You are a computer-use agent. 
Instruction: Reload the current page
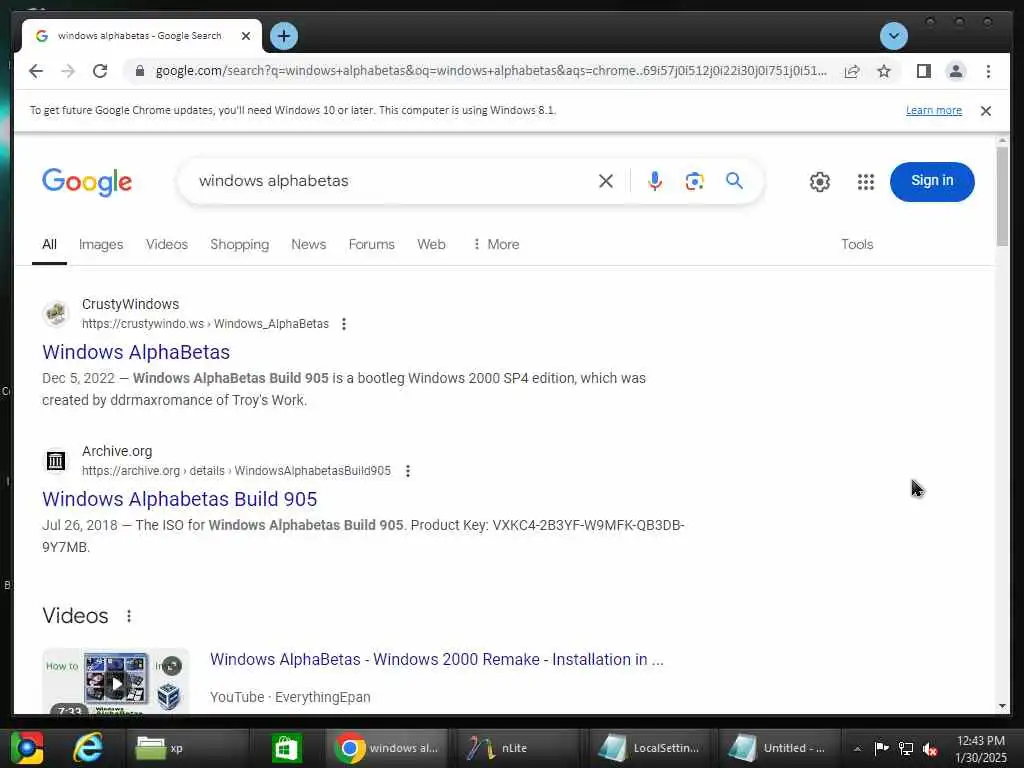point(100,71)
